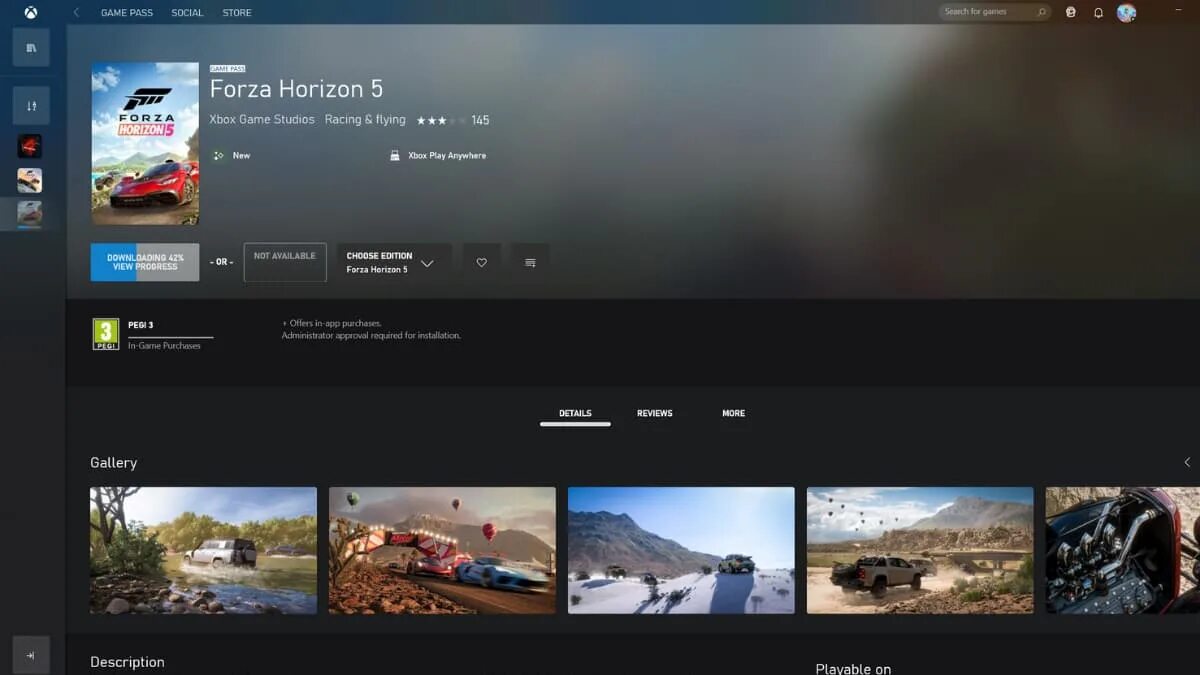Screen dimensions: 1200x675
Task: Click the Not Available button
Action: (285, 262)
